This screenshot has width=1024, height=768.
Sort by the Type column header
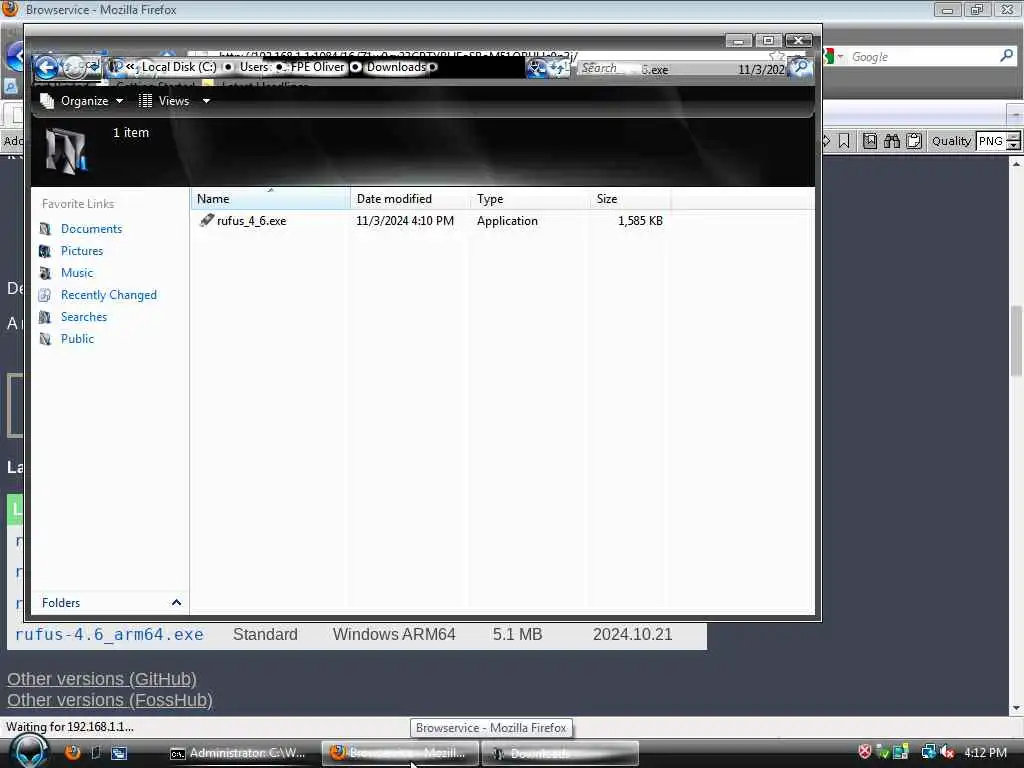pyautogui.click(x=529, y=199)
